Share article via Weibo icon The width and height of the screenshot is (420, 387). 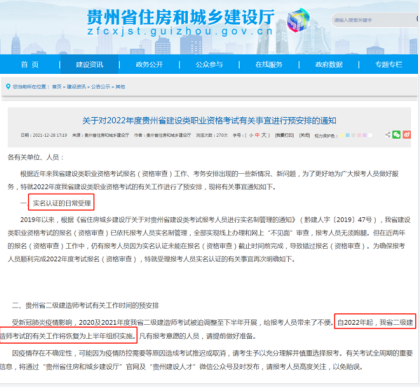point(407,135)
